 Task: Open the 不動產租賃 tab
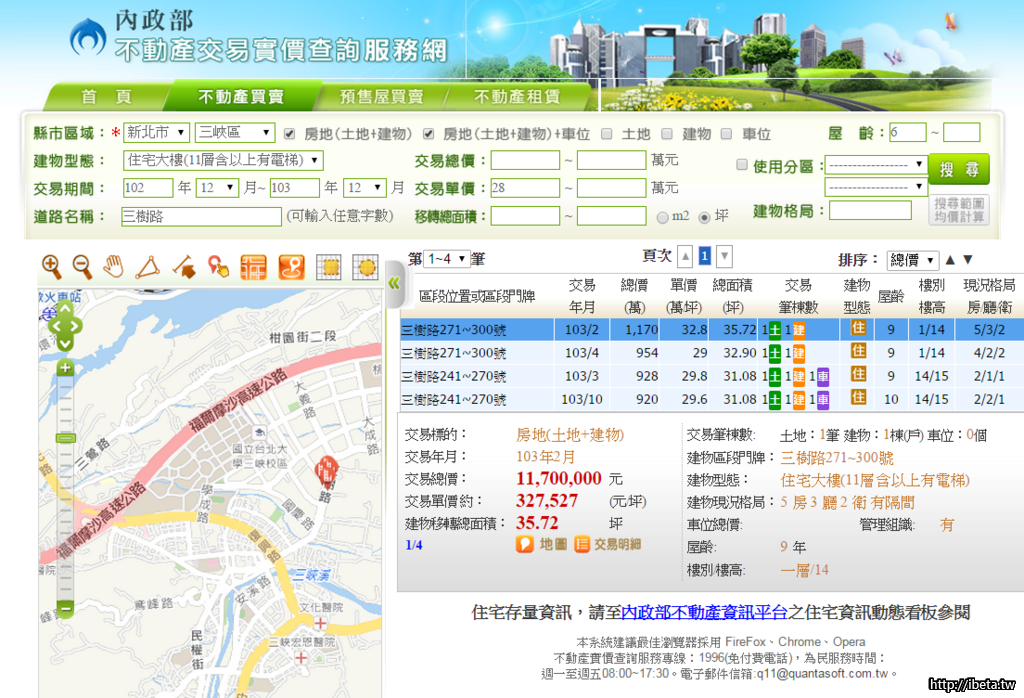[516, 97]
